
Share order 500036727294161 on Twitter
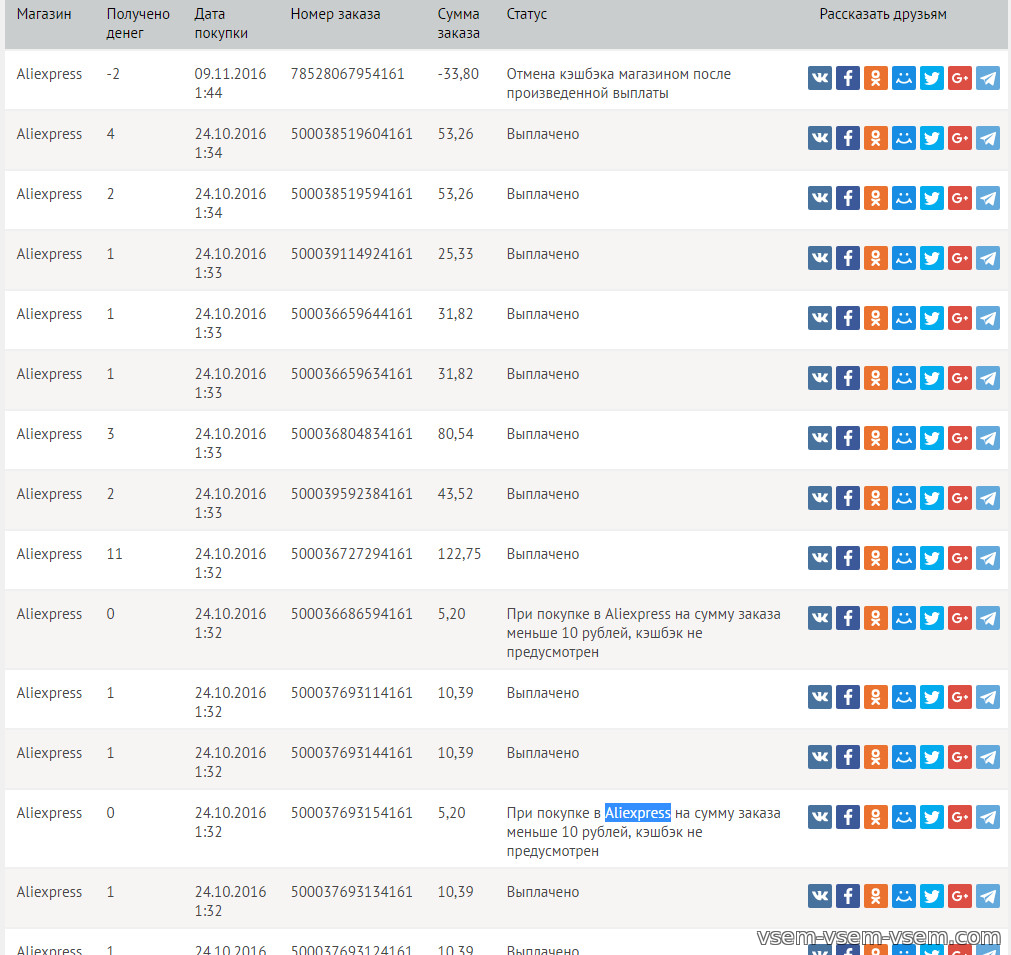click(x=932, y=558)
